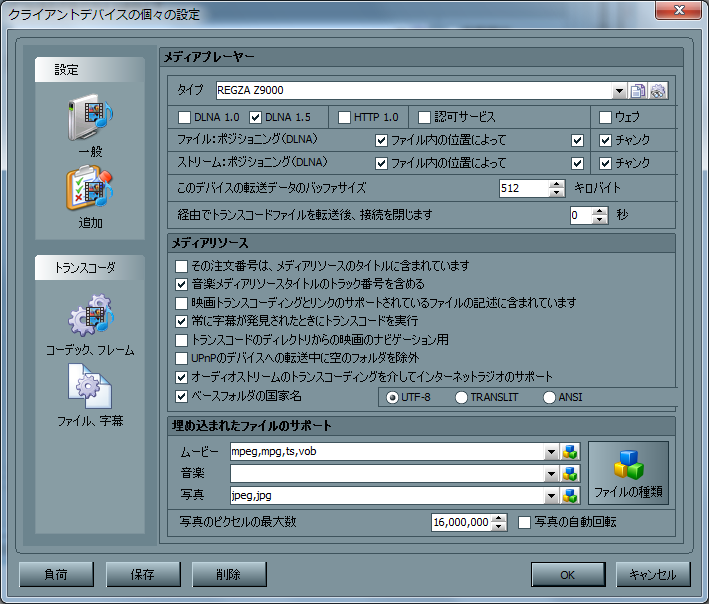Click the cubes icon beside 音楽 field
Screen dimensions: 709x604
570,474
